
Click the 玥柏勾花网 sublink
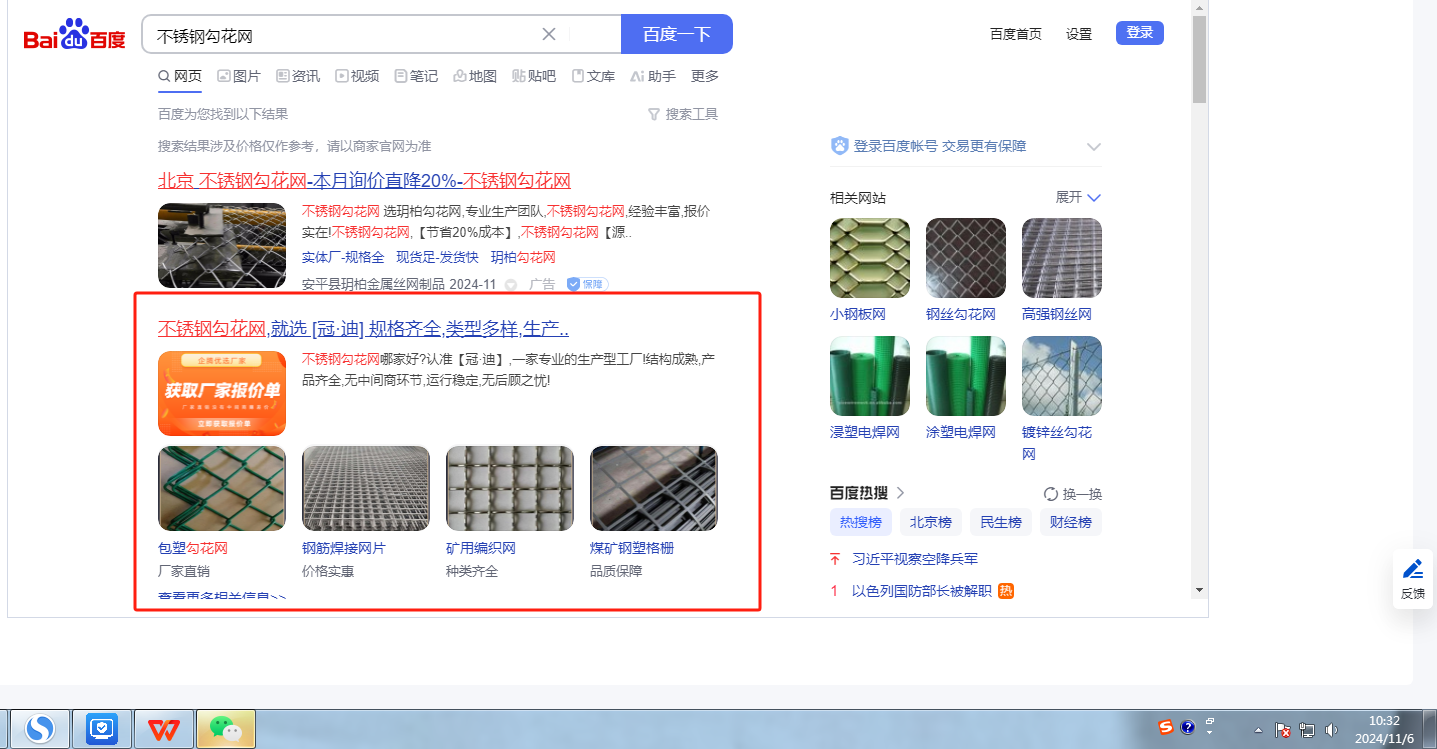point(523,258)
